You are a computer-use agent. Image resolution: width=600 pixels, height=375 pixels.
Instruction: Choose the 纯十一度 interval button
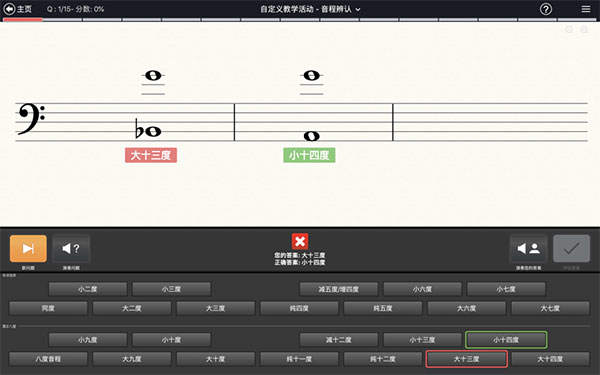(x=299, y=359)
